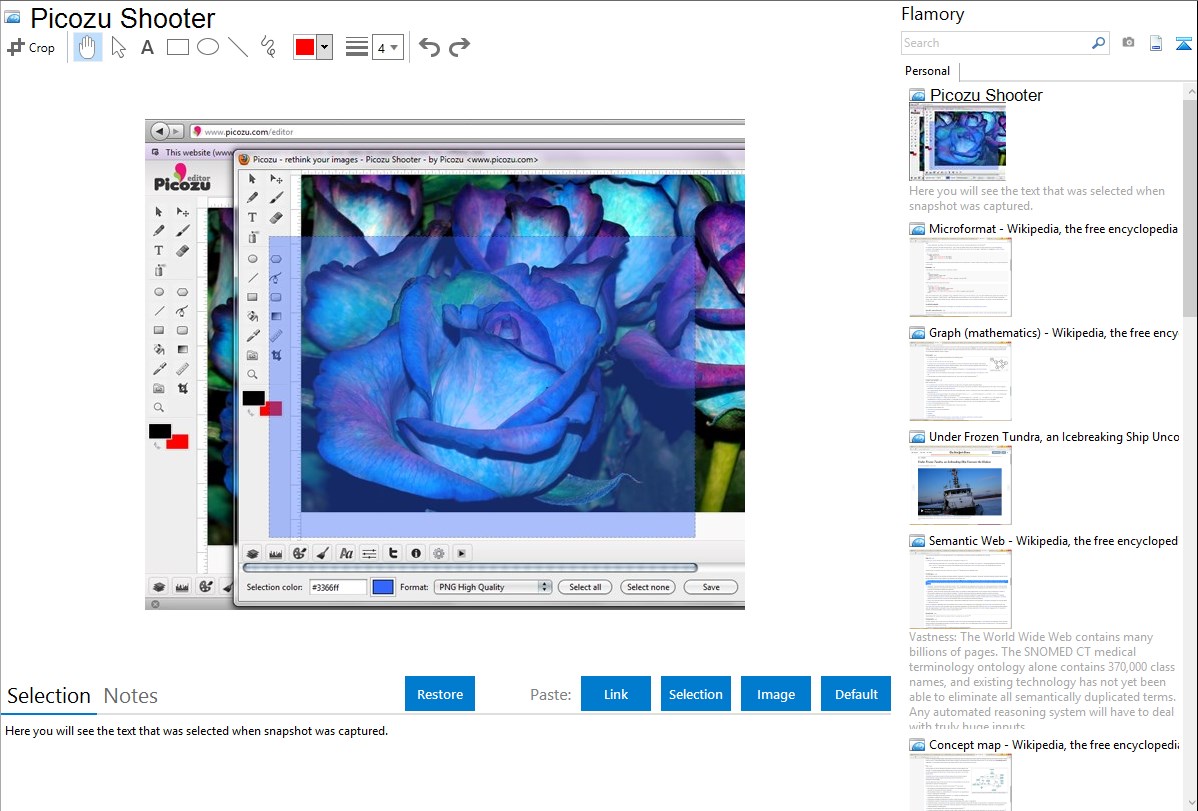Activate the Crop tool in Flamory toolbar
Viewport: 1198px width, 811px height.
pyautogui.click(x=31, y=47)
